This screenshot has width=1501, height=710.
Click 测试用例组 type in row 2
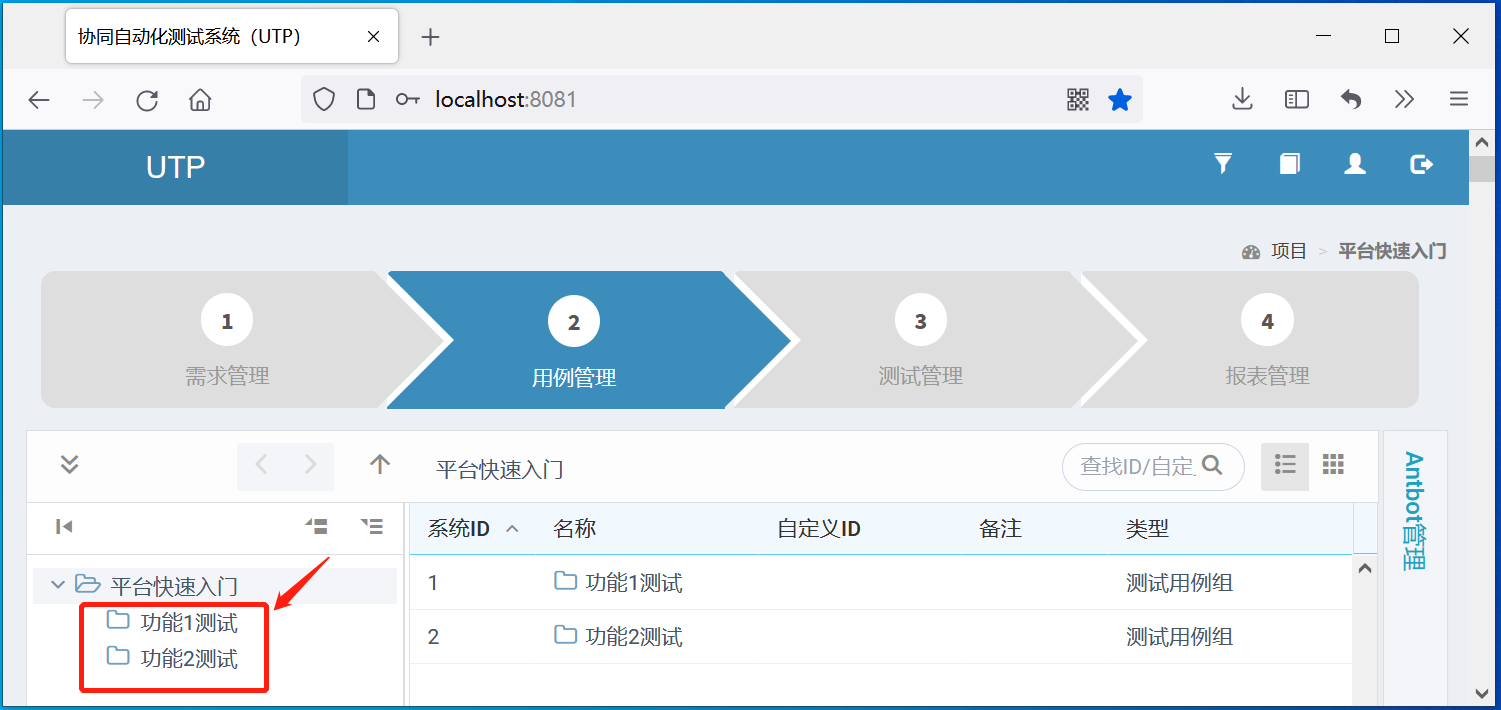coord(1179,636)
